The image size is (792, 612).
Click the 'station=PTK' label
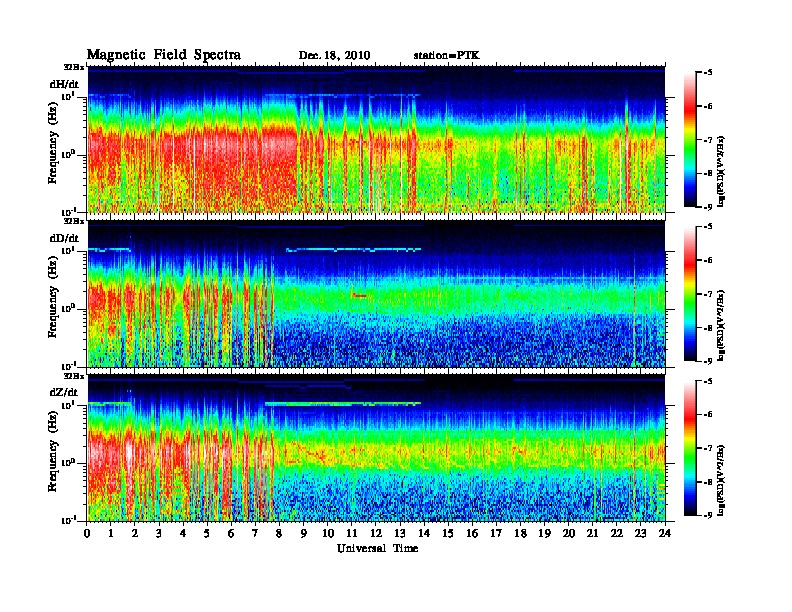tap(447, 55)
